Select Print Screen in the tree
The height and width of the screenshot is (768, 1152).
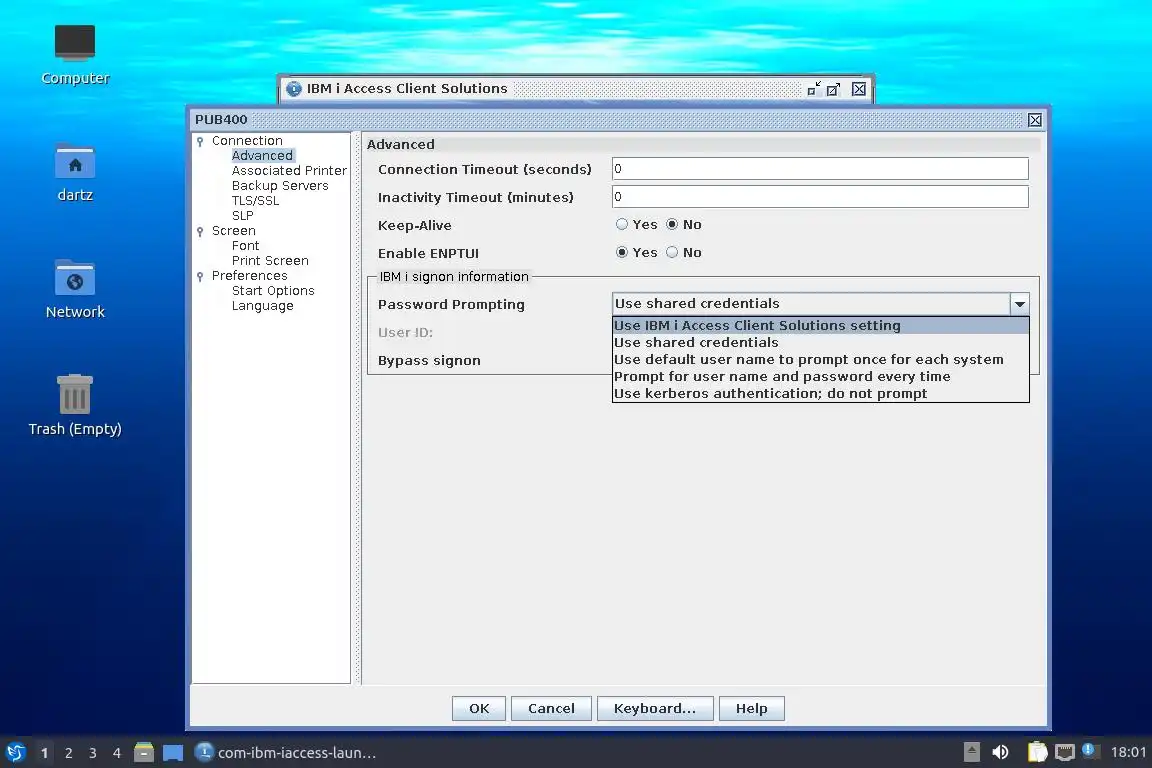[x=270, y=261]
